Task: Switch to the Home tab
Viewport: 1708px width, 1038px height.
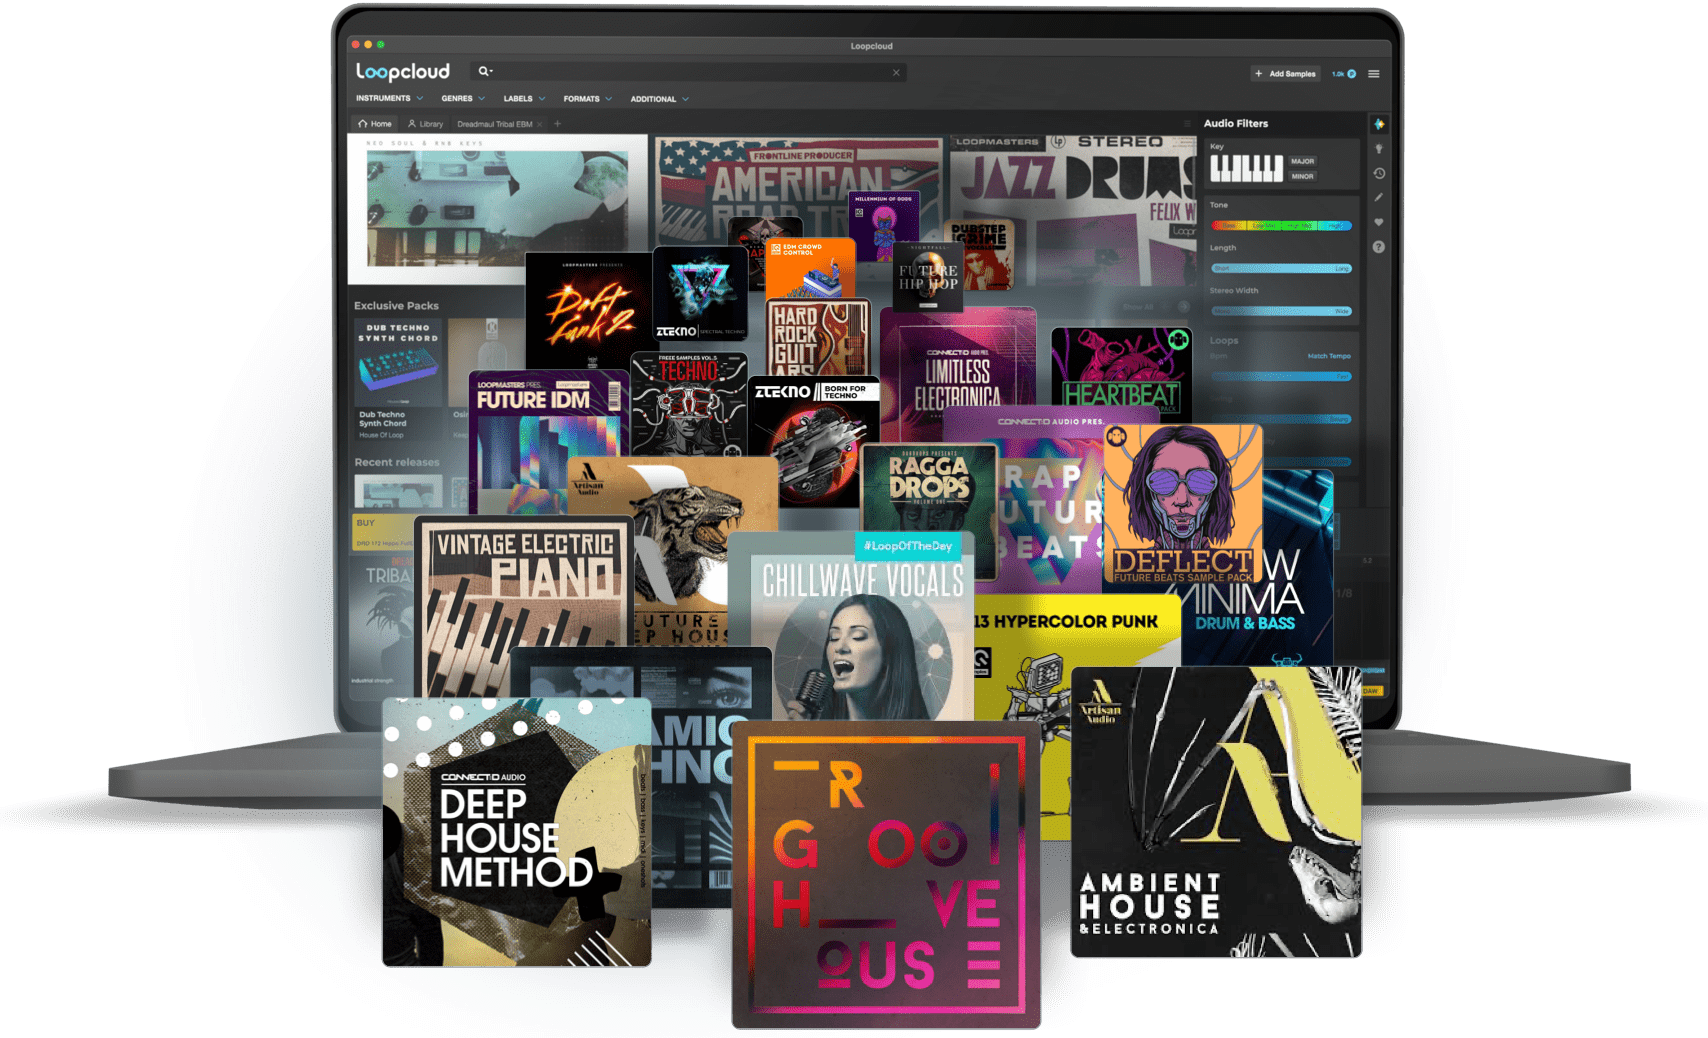Action: (x=375, y=124)
